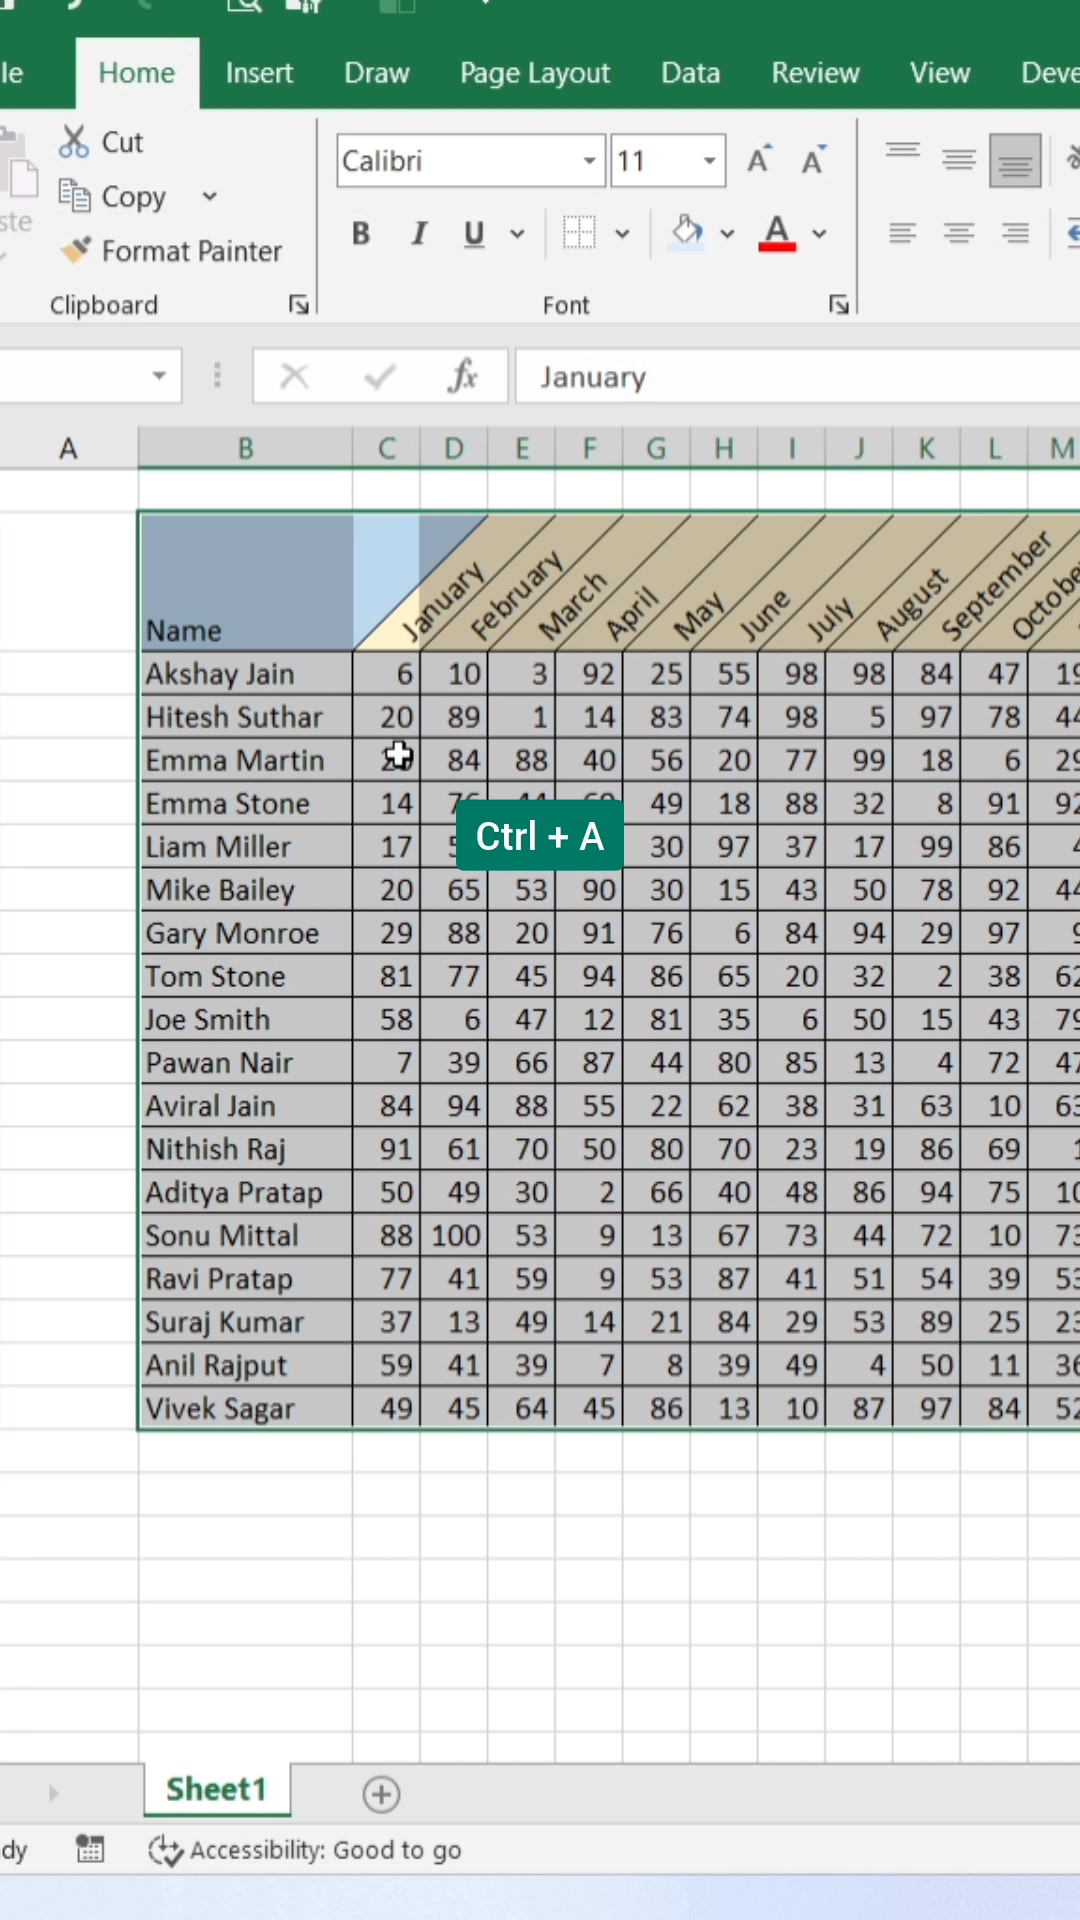Center text horizontally
Viewport: 1080px width, 1920px height.
(x=959, y=234)
